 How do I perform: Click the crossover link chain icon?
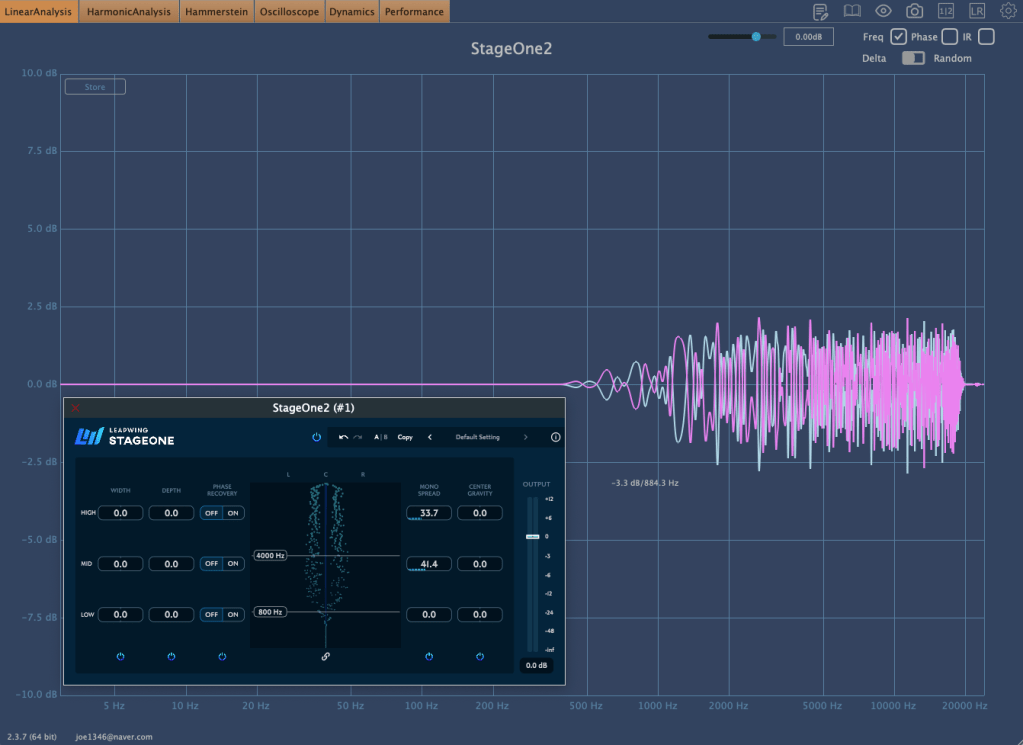click(x=325, y=657)
